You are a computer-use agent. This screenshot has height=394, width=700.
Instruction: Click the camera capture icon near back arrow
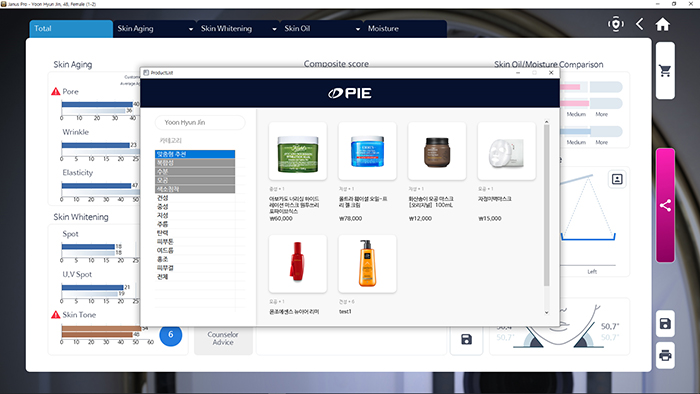tap(616, 24)
